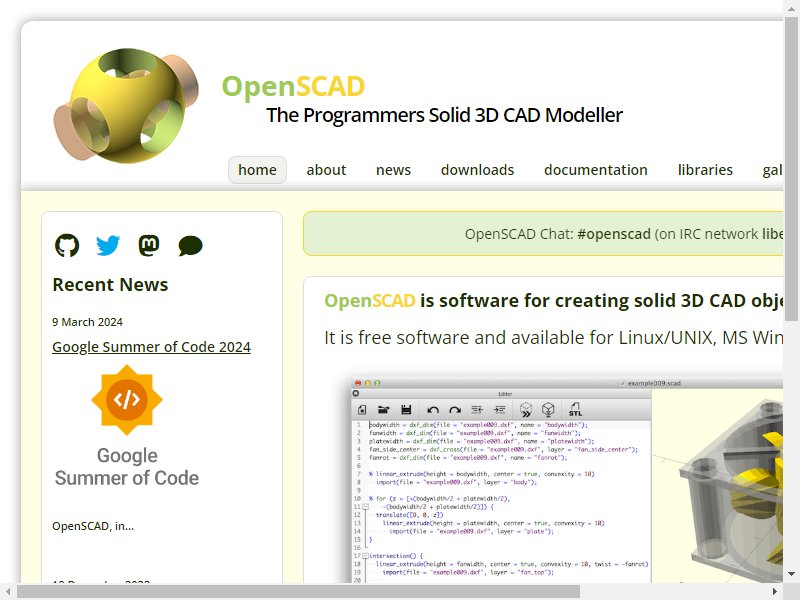Viewport: 800px width, 600px height.
Task: Click the OpenSCAD title heading
Action: 293,86
